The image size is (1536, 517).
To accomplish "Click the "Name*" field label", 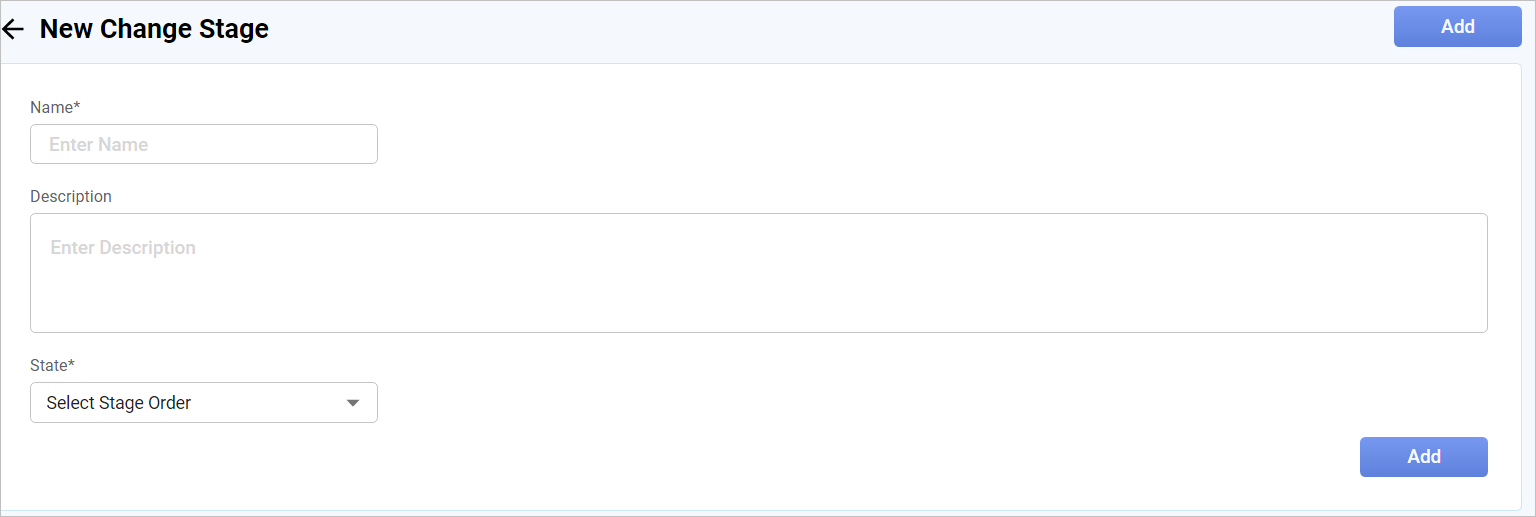I will [x=55, y=107].
